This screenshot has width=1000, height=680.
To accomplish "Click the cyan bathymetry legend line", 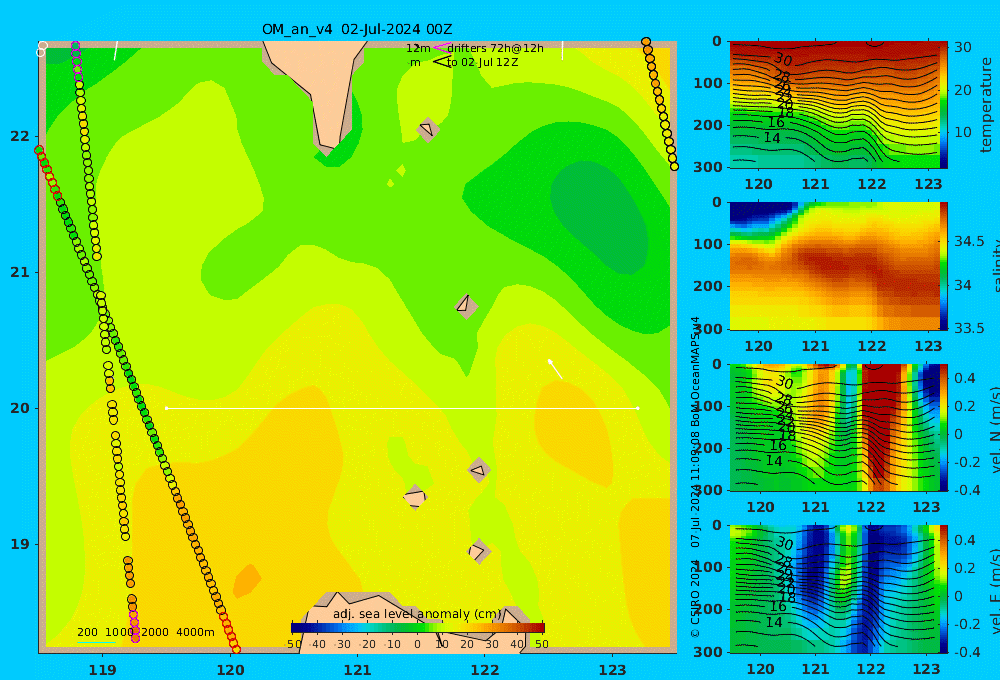I will (x=96, y=642).
